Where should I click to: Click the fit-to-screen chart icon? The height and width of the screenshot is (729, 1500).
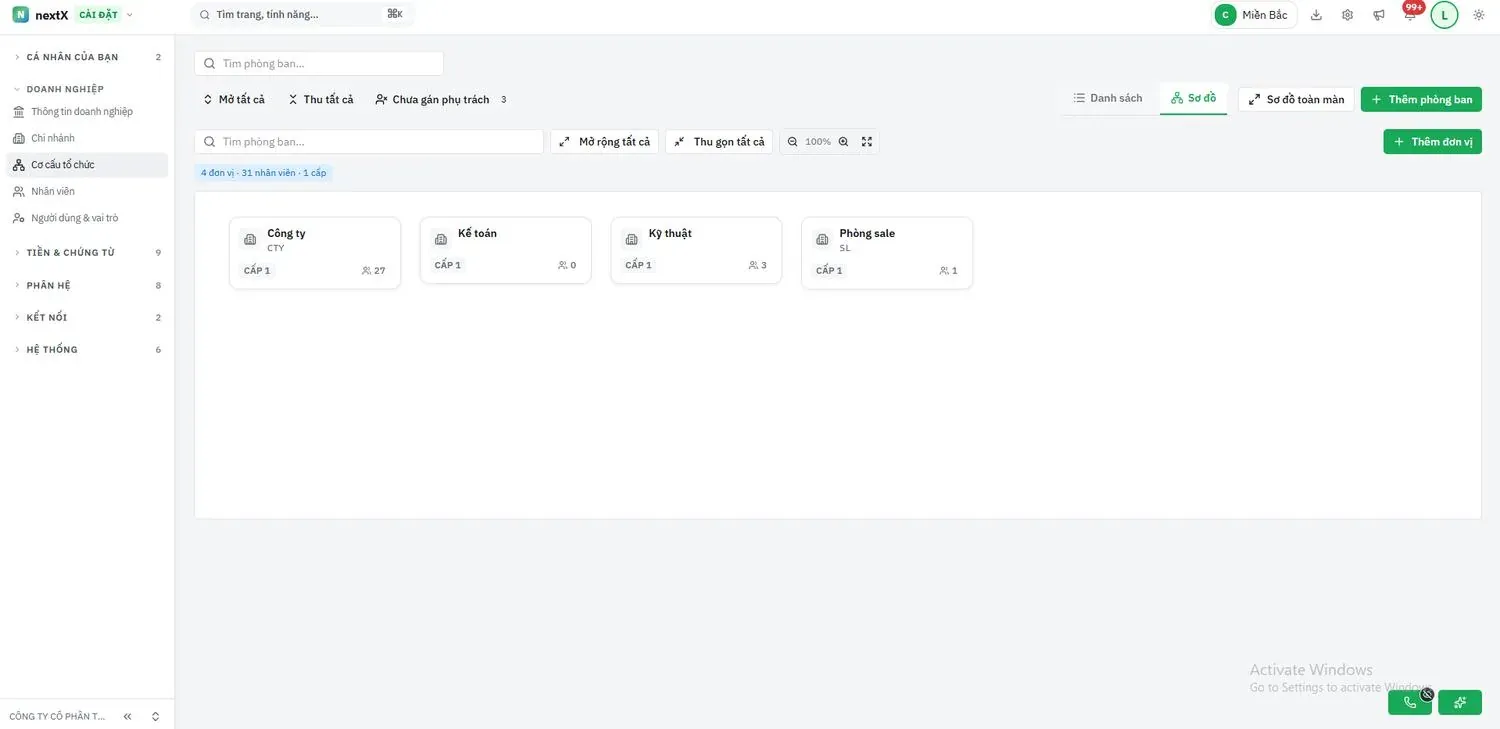(x=867, y=142)
